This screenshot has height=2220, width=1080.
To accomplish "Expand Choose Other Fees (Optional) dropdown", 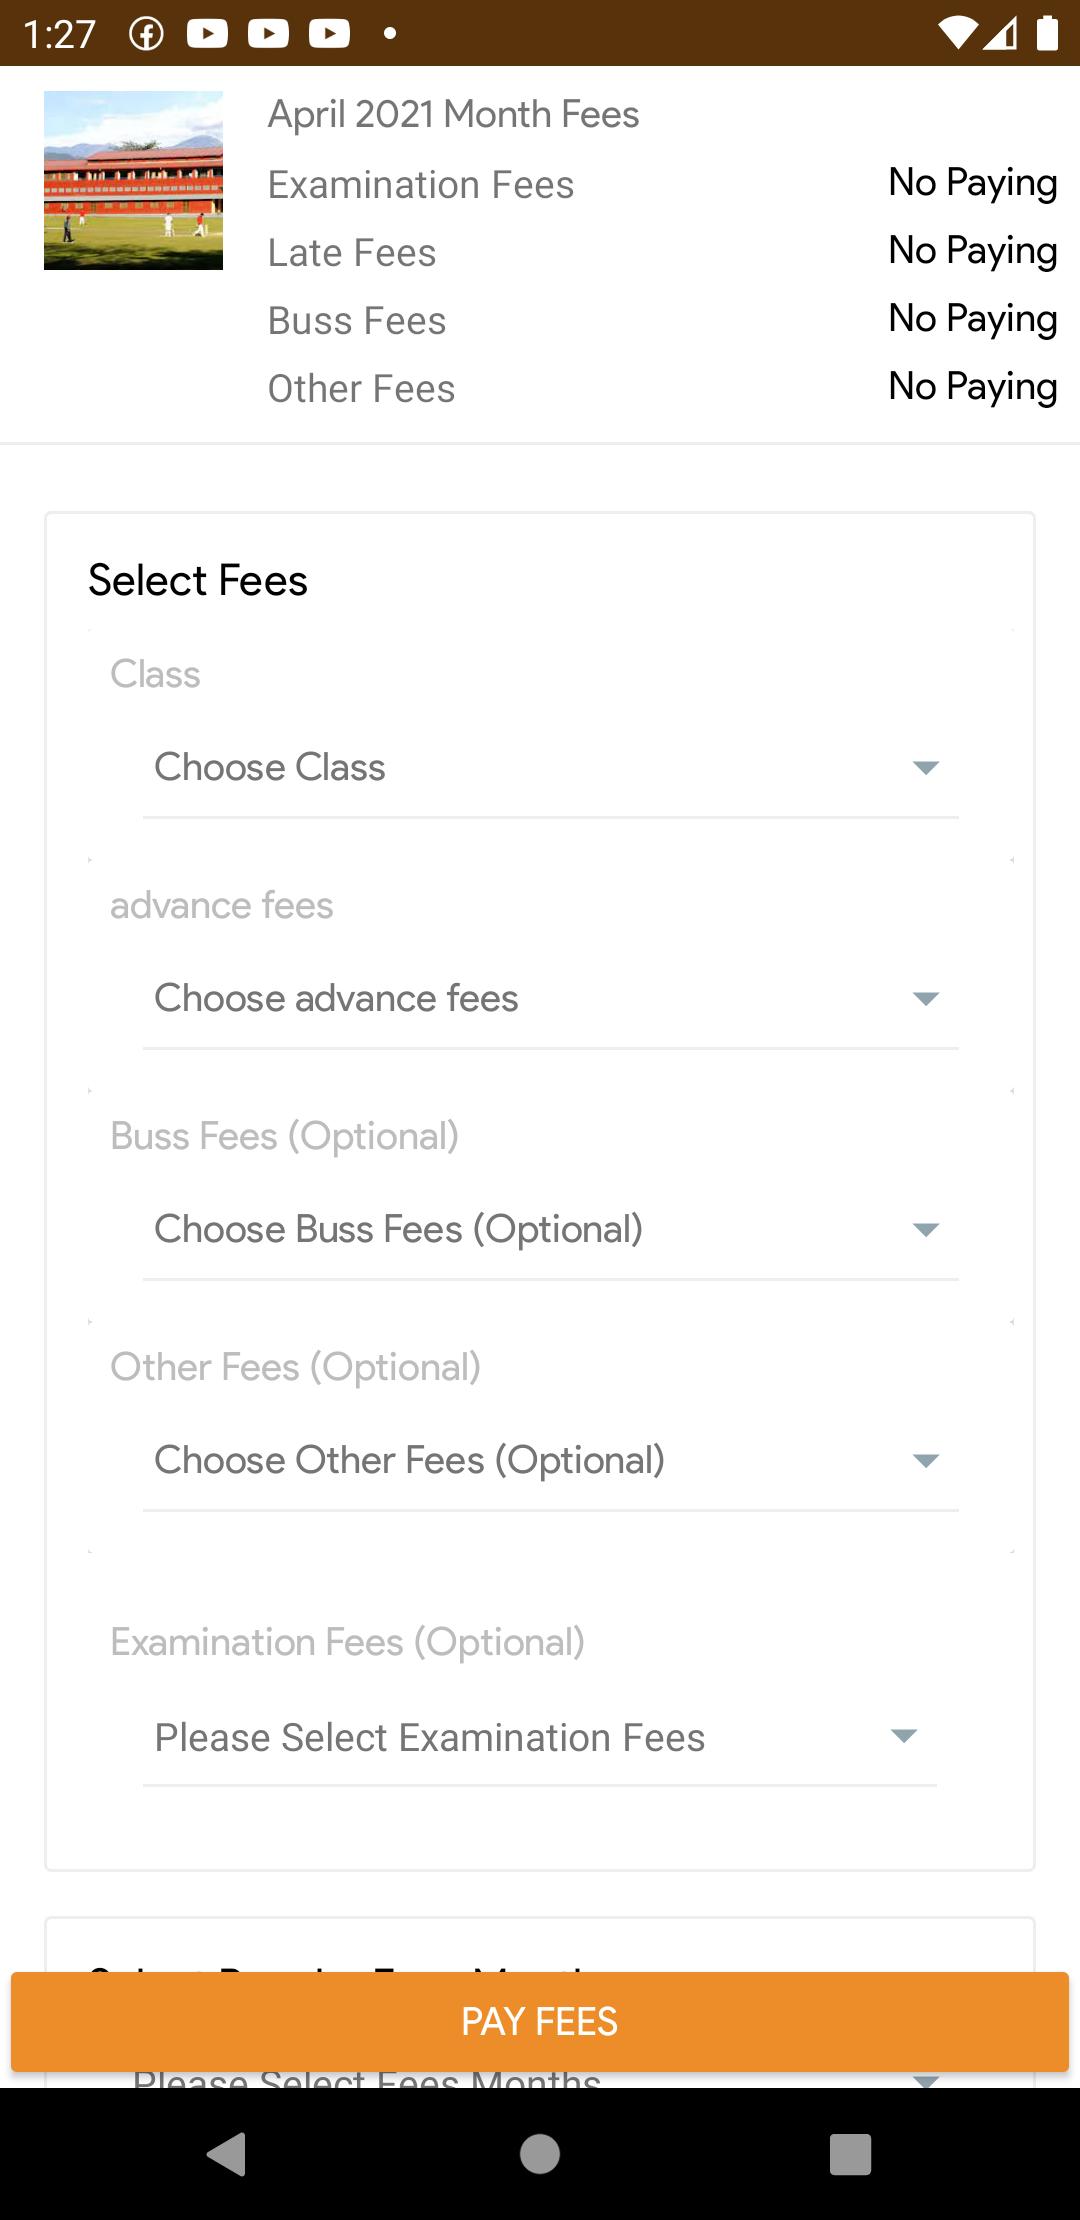I will [551, 1461].
